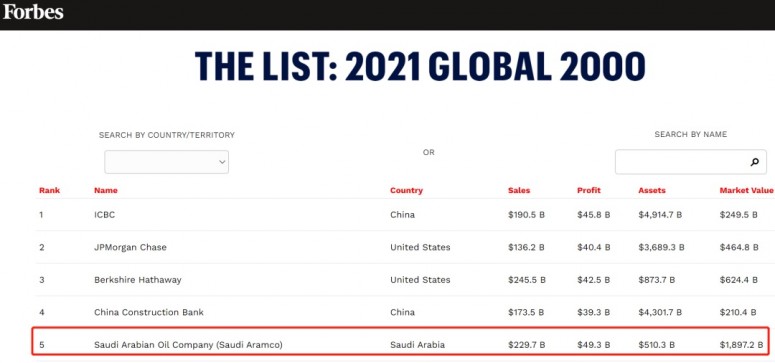
Task: Open the China Construction Bank entry
Action: click(149, 312)
